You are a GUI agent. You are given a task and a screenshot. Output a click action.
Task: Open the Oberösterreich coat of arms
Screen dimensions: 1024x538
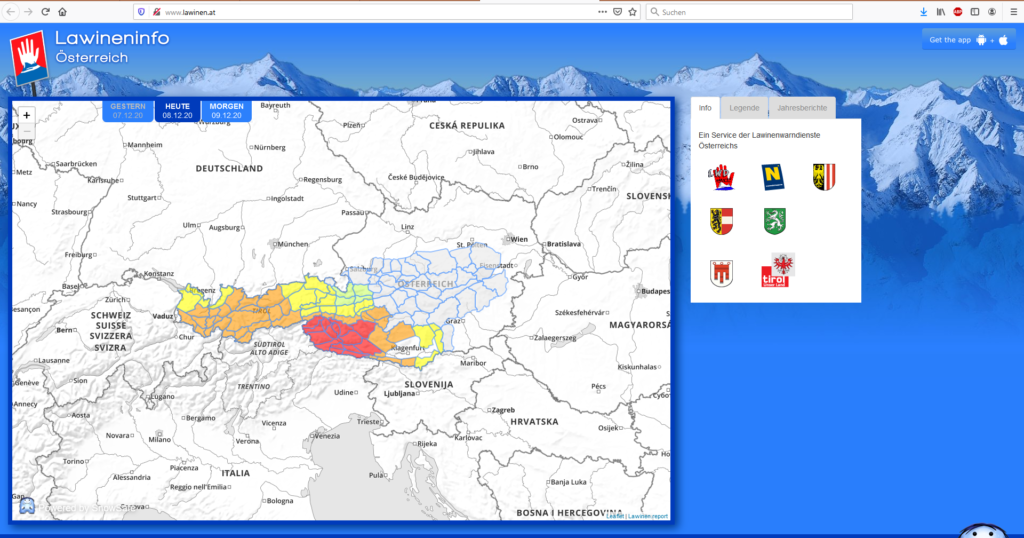click(824, 177)
